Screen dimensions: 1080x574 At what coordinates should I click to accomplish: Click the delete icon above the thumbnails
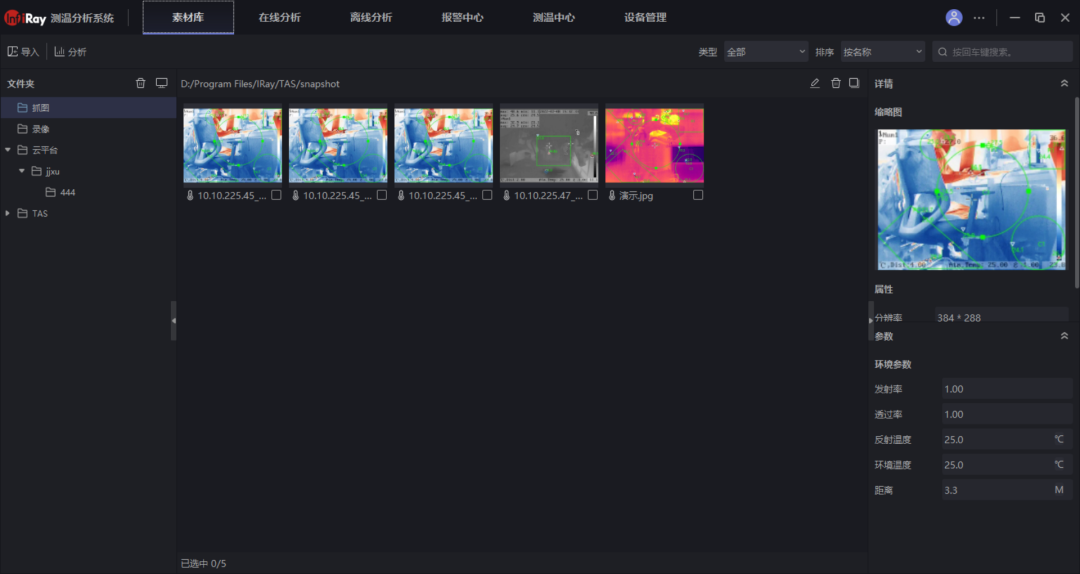click(836, 84)
